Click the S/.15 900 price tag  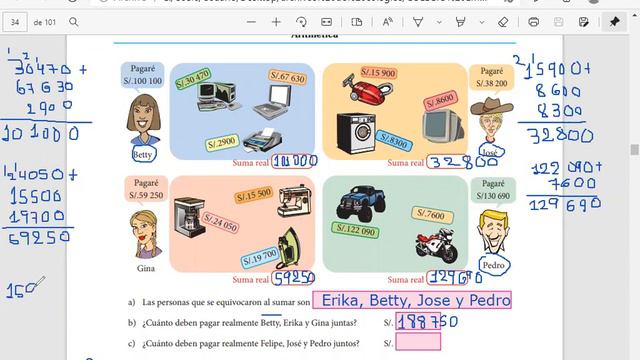click(x=378, y=73)
